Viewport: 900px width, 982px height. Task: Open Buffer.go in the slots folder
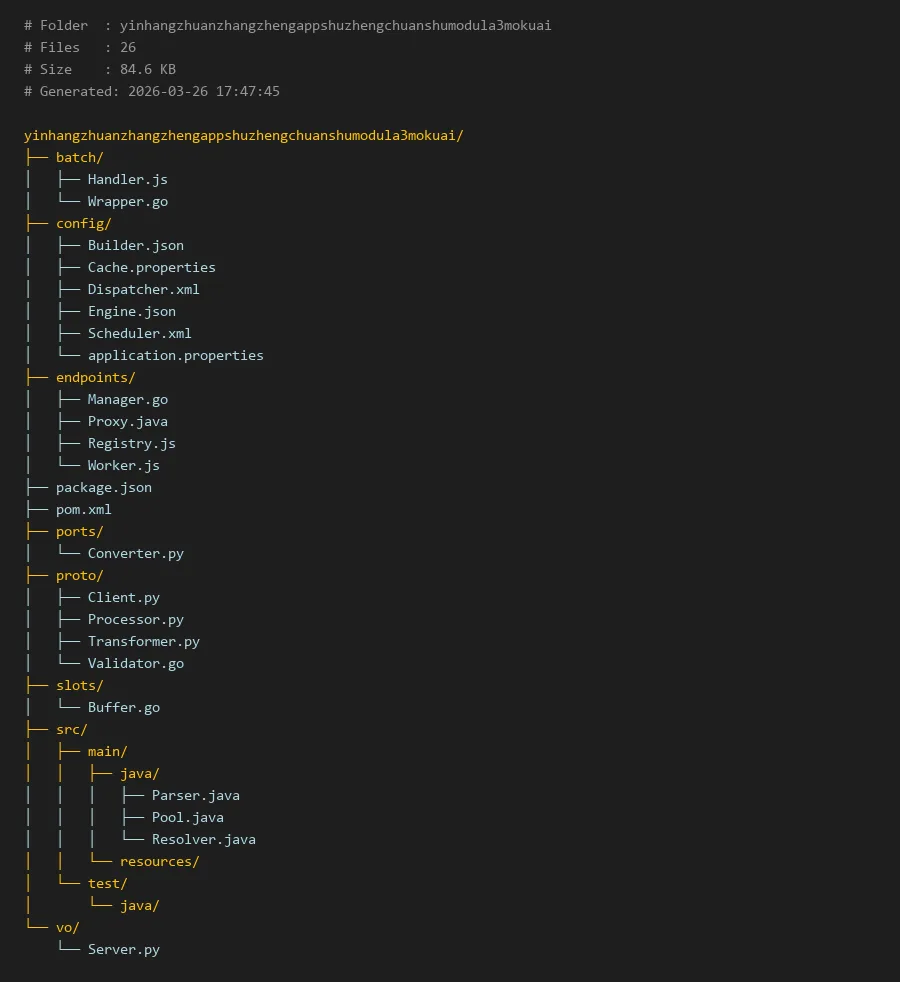pyautogui.click(x=123, y=707)
